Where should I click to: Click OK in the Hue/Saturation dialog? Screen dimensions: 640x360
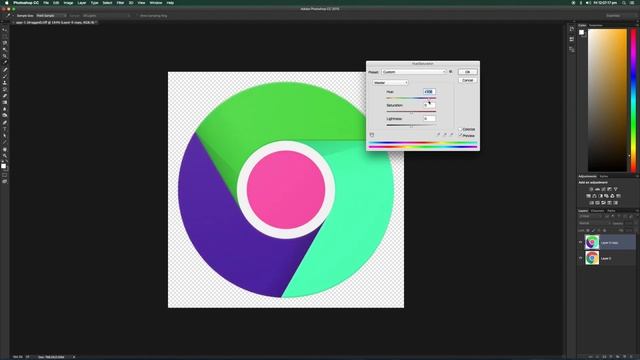[467, 72]
